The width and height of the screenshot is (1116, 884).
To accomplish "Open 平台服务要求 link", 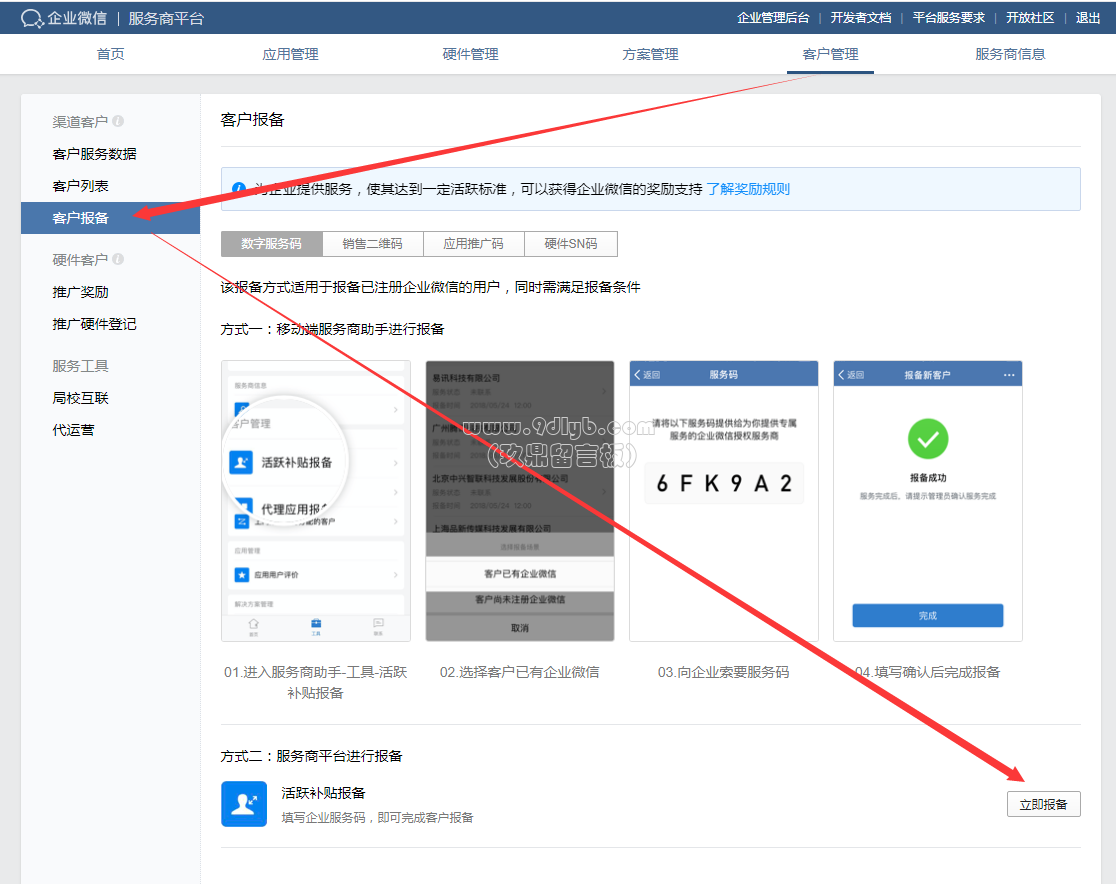I will pos(948,18).
